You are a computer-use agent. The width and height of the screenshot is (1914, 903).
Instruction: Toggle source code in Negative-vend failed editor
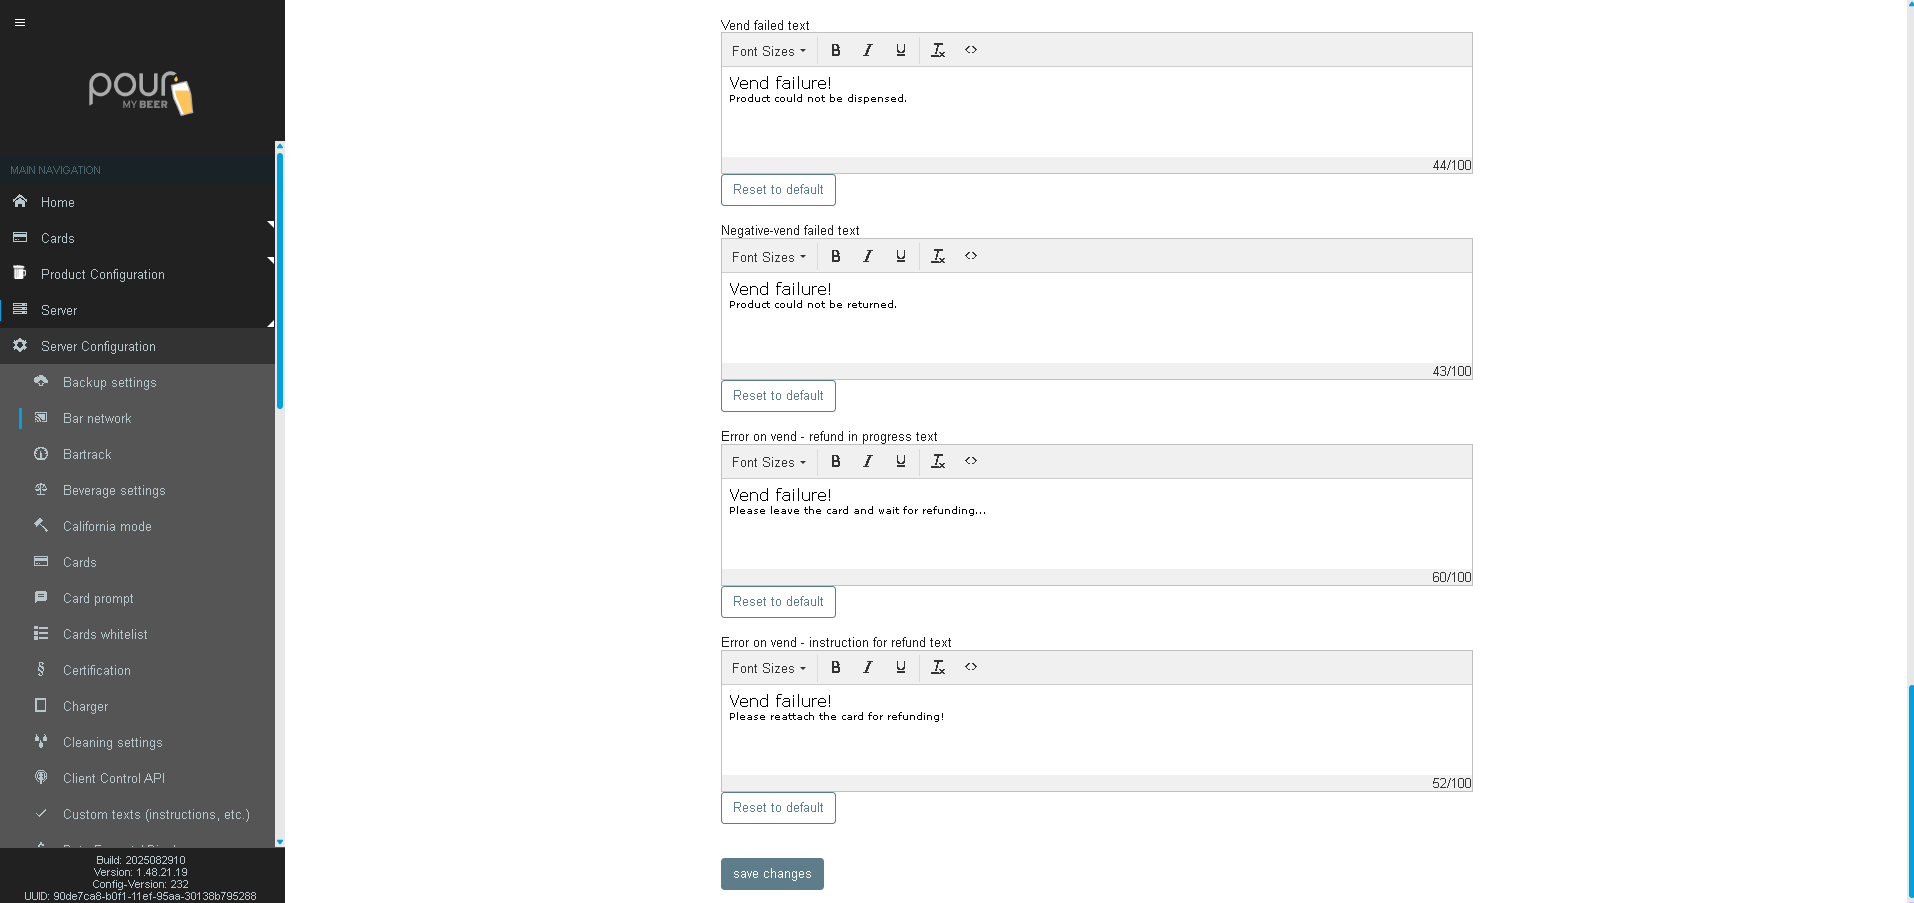pos(971,256)
